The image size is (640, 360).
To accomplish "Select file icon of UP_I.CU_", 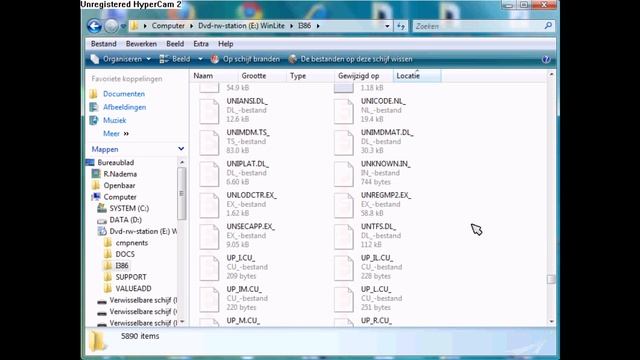I will coord(209,268).
